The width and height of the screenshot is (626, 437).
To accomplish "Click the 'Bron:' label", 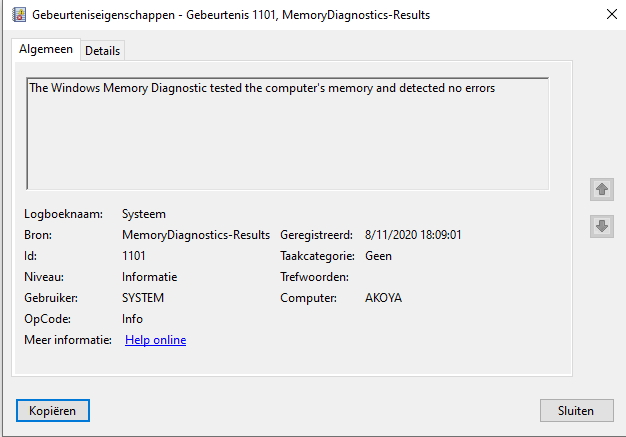I will [38, 235].
